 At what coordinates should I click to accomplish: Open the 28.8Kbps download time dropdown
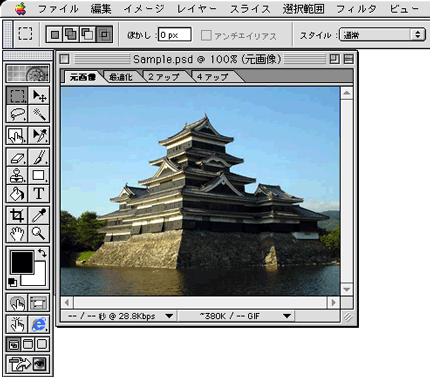click(x=169, y=316)
